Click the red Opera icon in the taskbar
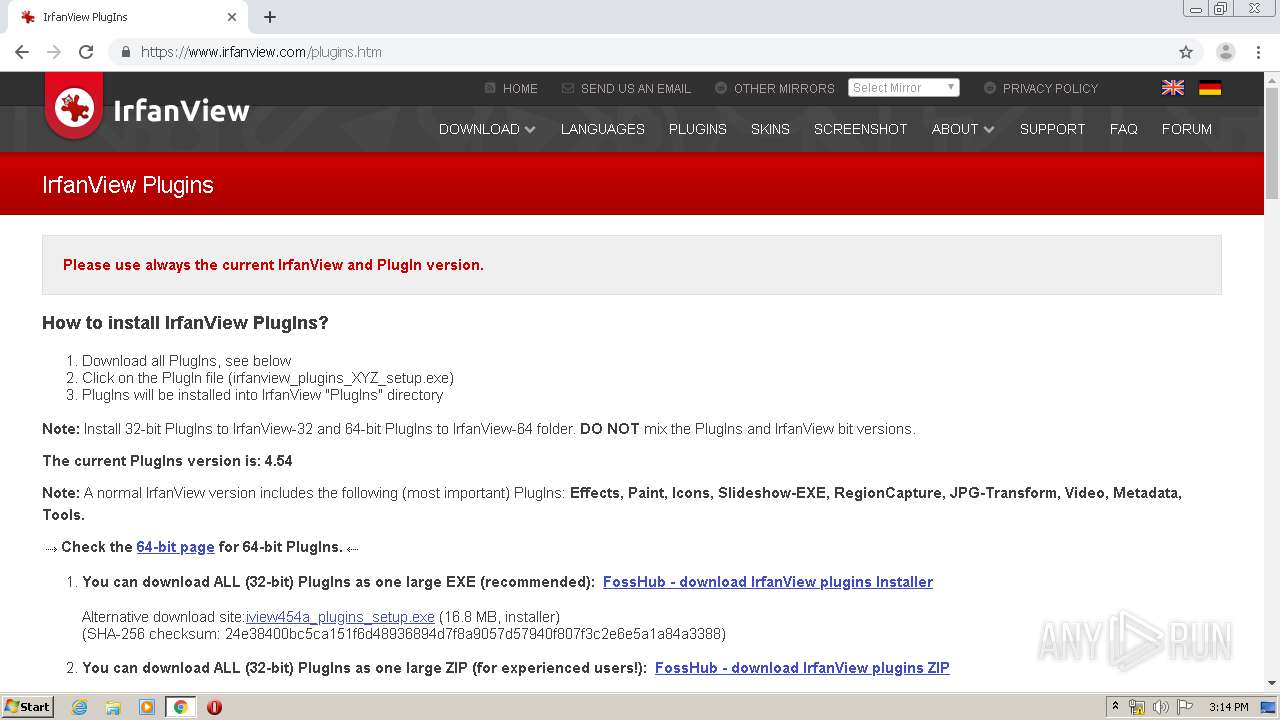 pyautogui.click(x=214, y=707)
